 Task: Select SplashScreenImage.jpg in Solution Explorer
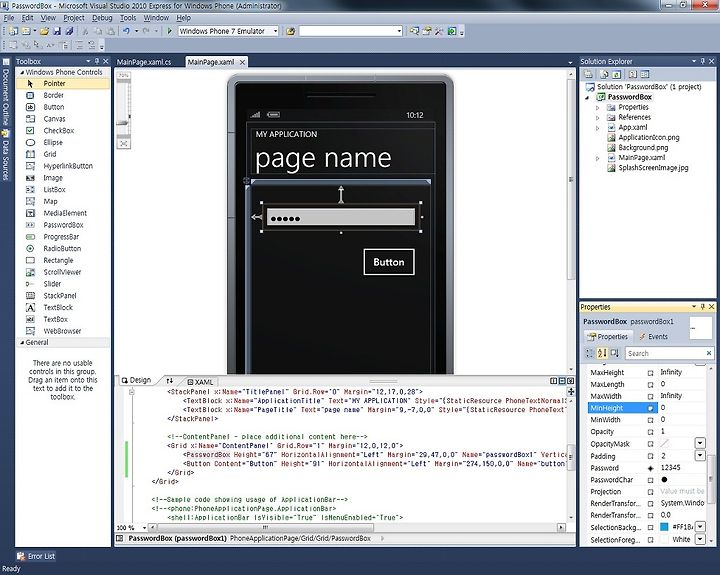(653, 168)
